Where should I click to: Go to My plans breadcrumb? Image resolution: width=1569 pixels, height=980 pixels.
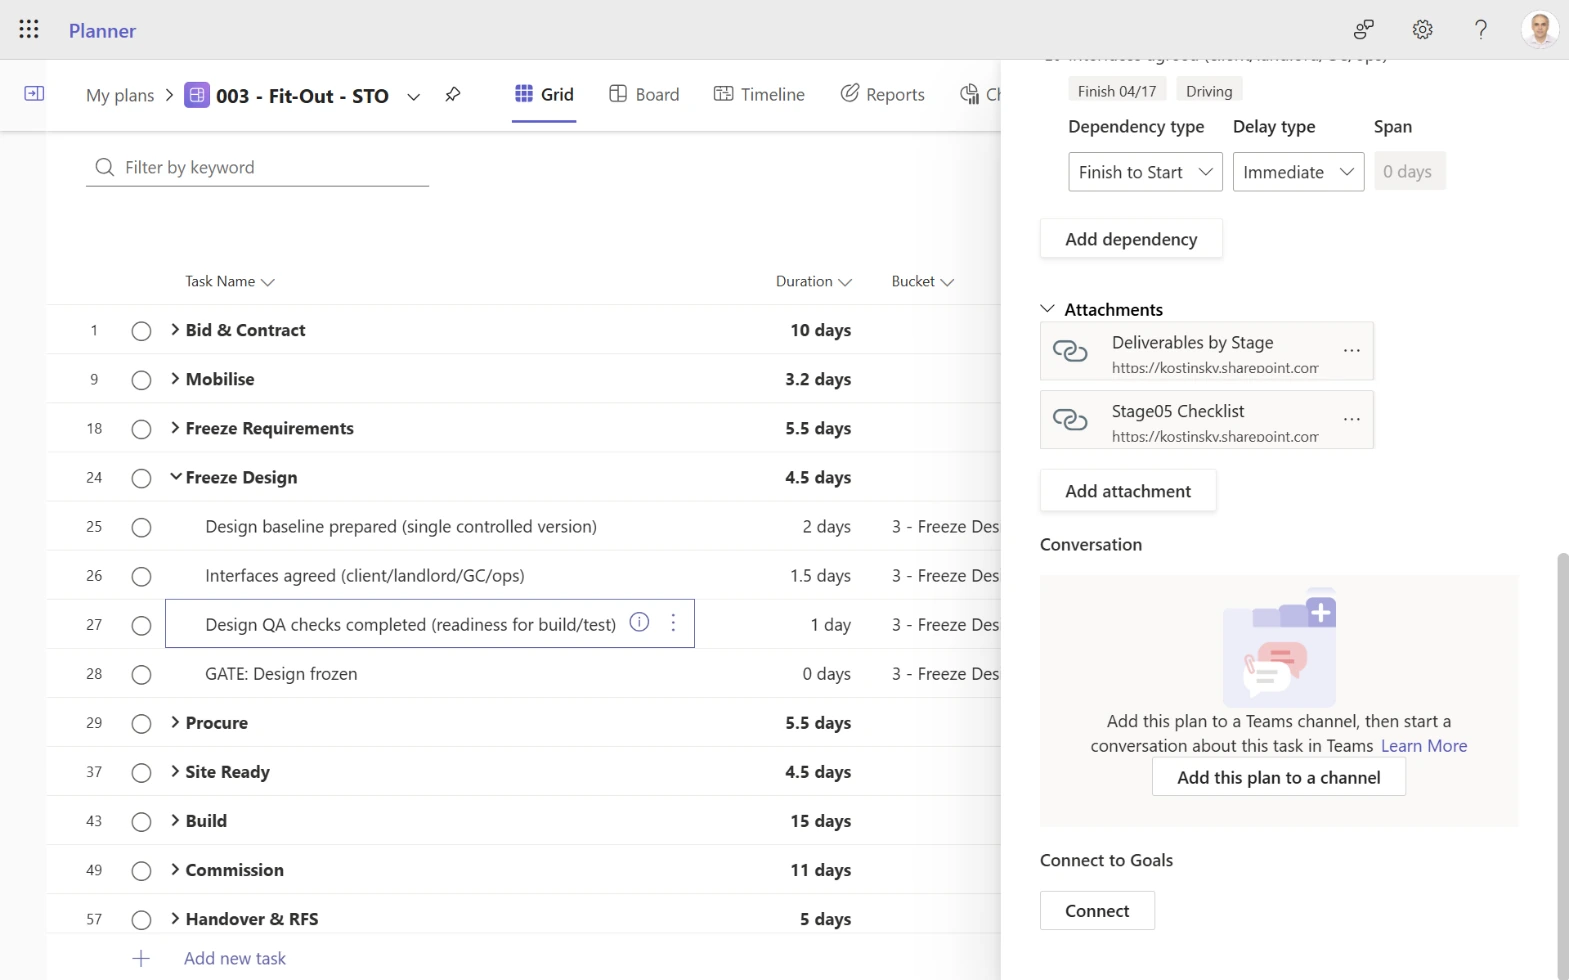pyautogui.click(x=120, y=95)
